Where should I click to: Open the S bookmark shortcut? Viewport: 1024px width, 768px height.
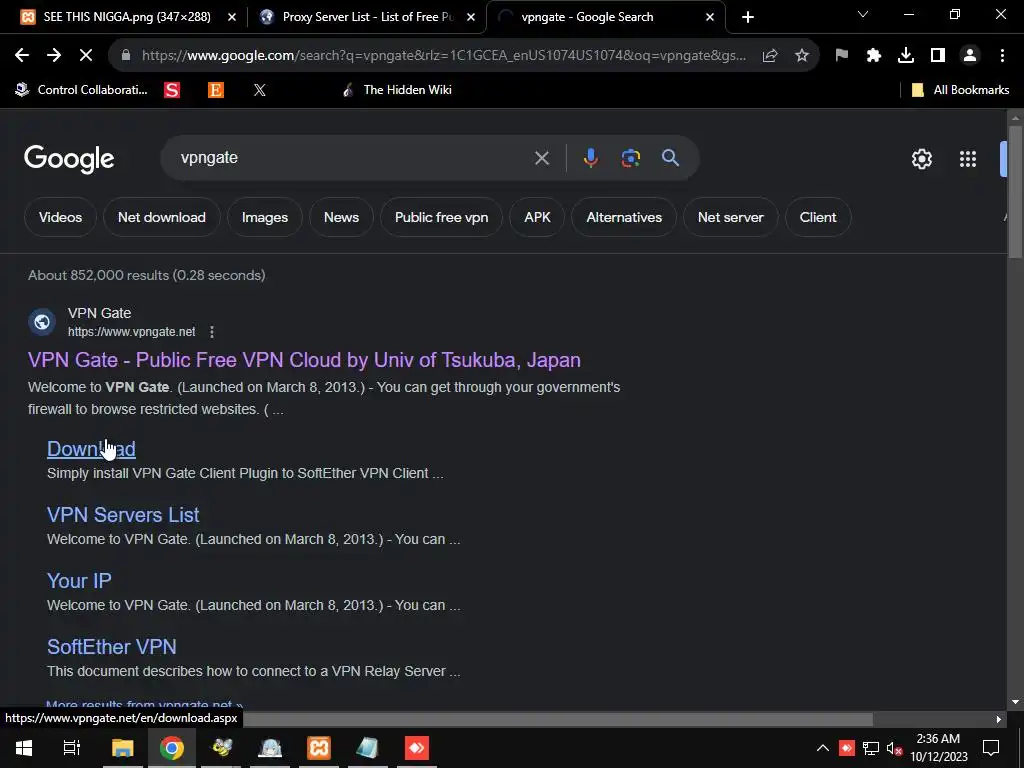172,90
